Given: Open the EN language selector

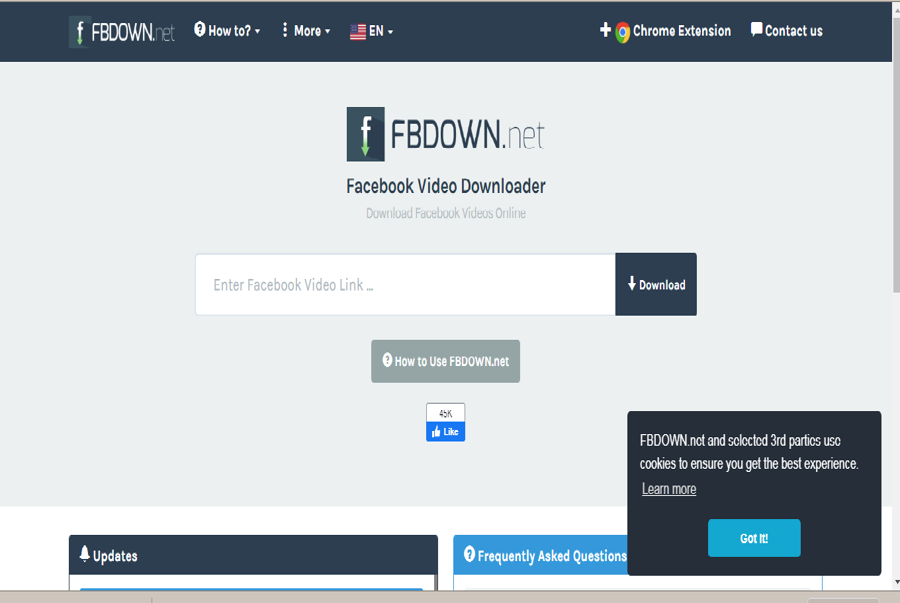Looking at the screenshot, I should pyautogui.click(x=371, y=31).
